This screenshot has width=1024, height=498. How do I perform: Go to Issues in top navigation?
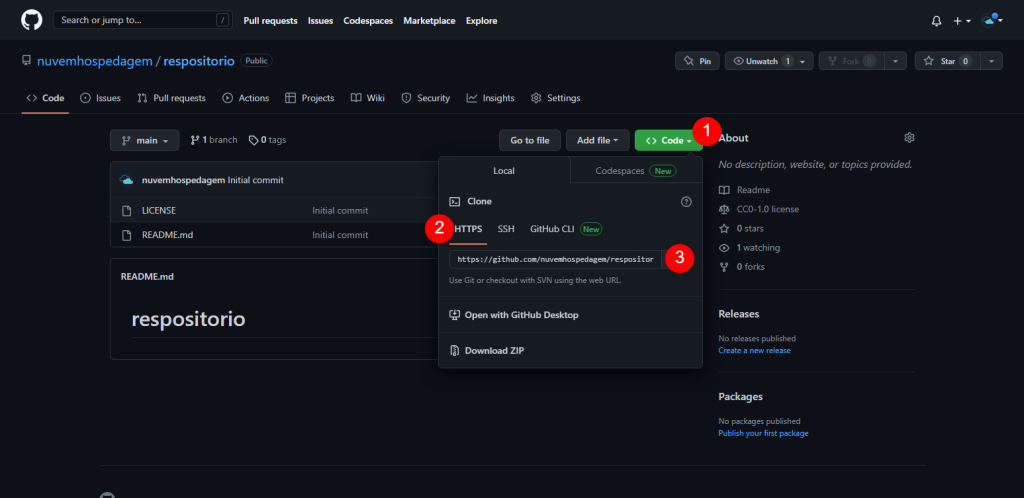tap(321, 21)
